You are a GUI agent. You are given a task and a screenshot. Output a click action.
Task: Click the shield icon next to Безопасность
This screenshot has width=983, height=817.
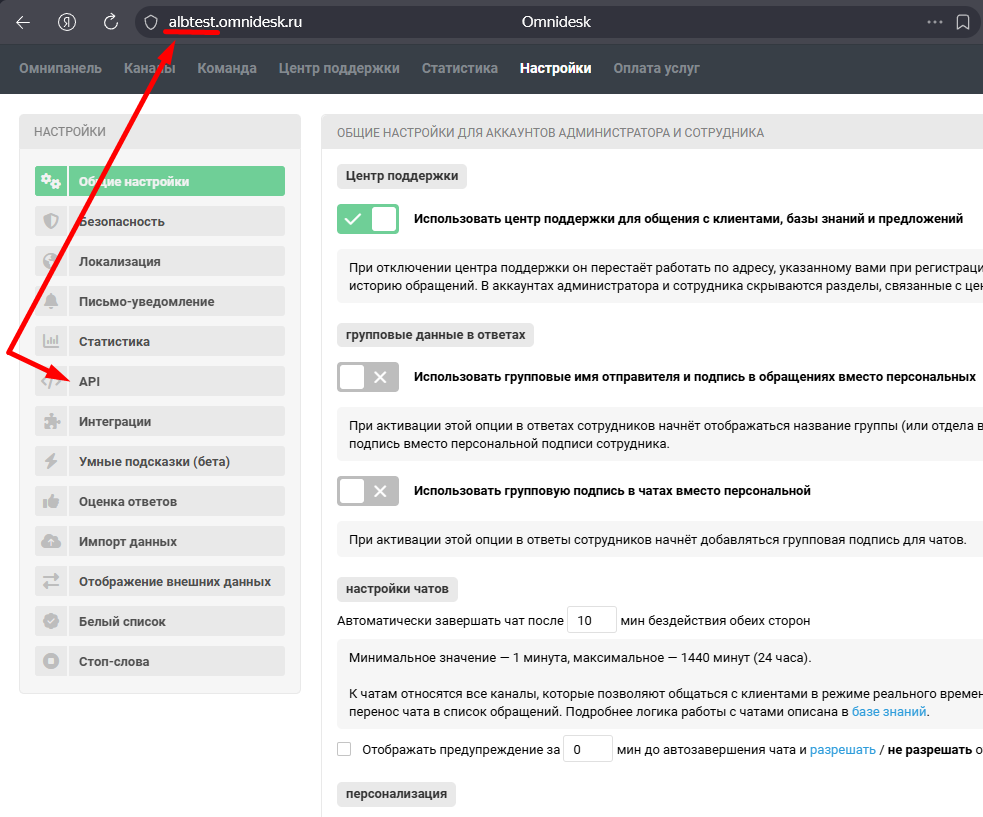pos(51,221)
